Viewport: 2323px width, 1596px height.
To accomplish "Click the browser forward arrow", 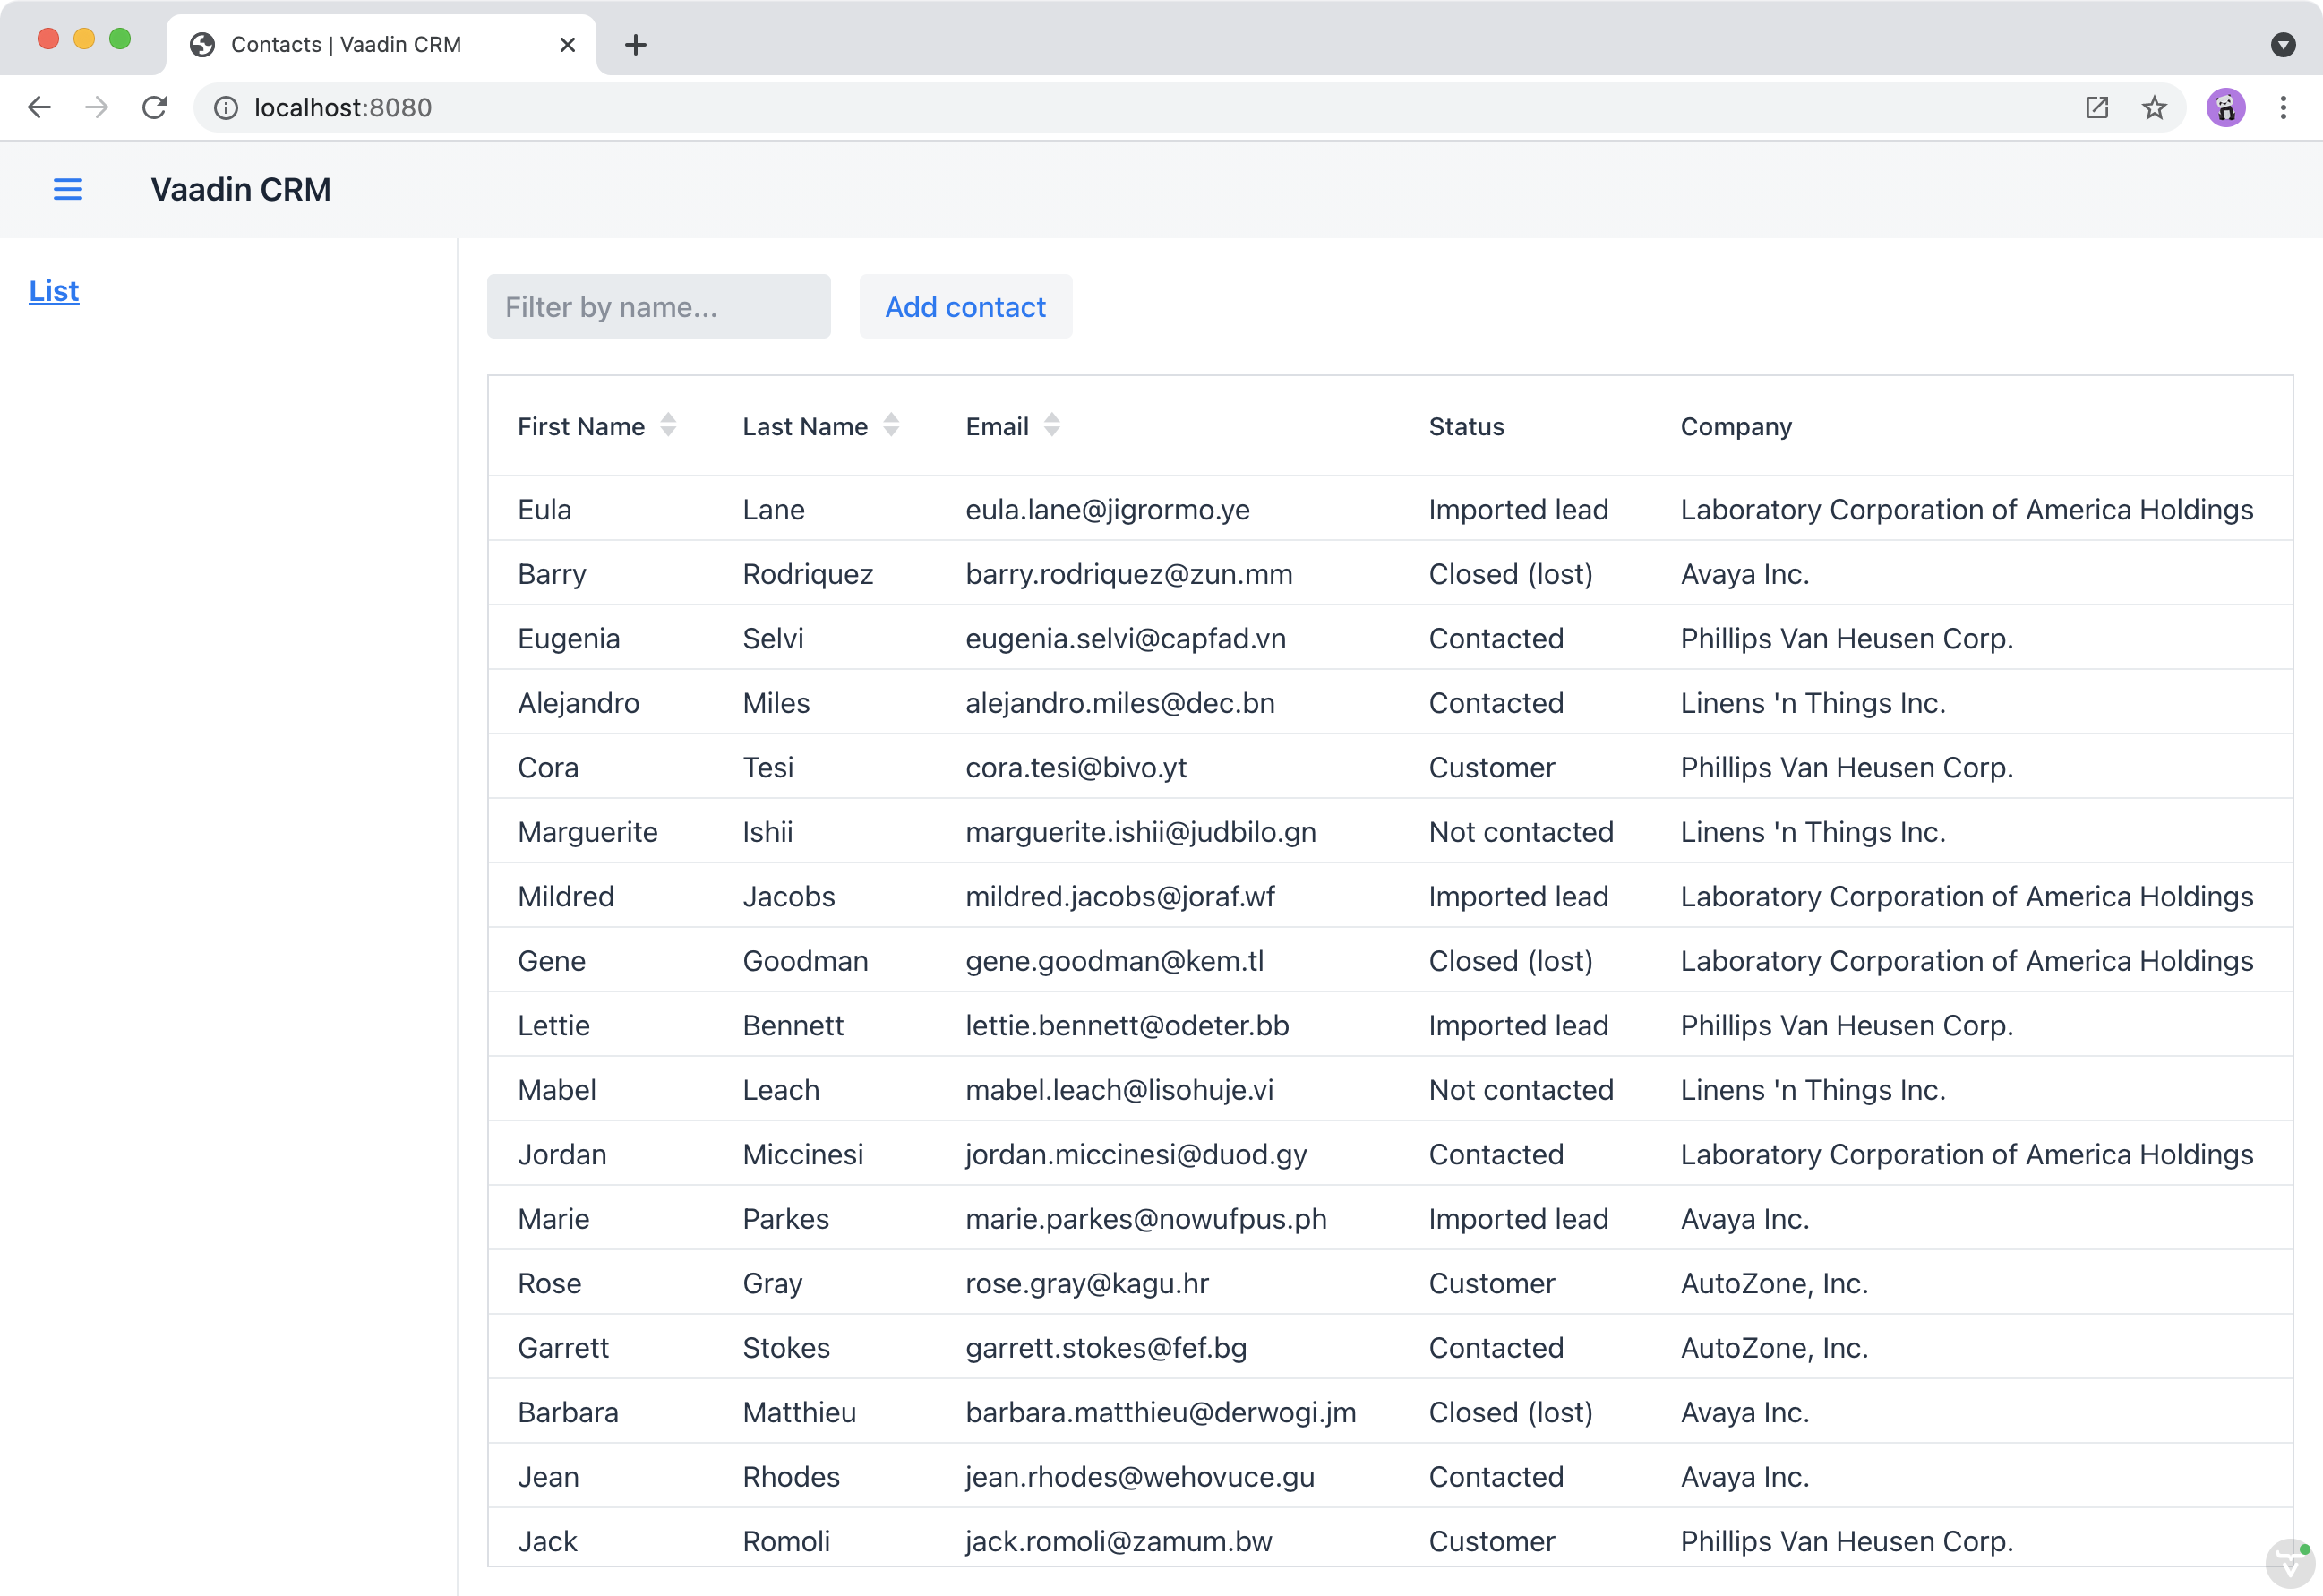I will click(x=96, y=107).
